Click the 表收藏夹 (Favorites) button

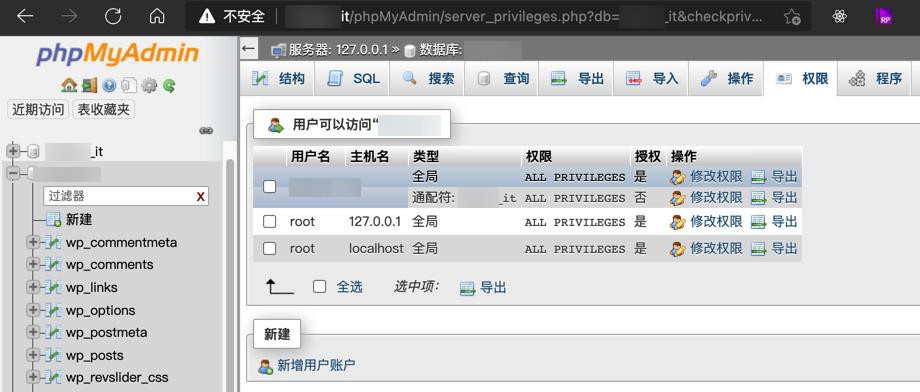(103, 110)
